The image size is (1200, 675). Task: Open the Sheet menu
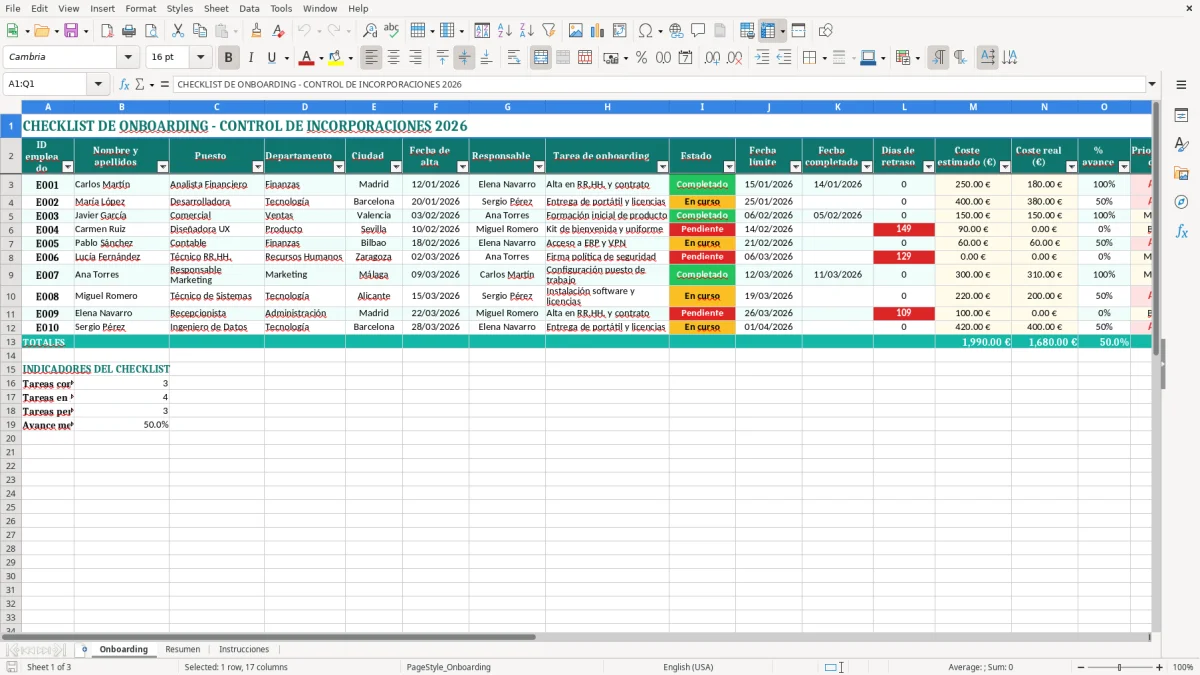coord(216,8)
